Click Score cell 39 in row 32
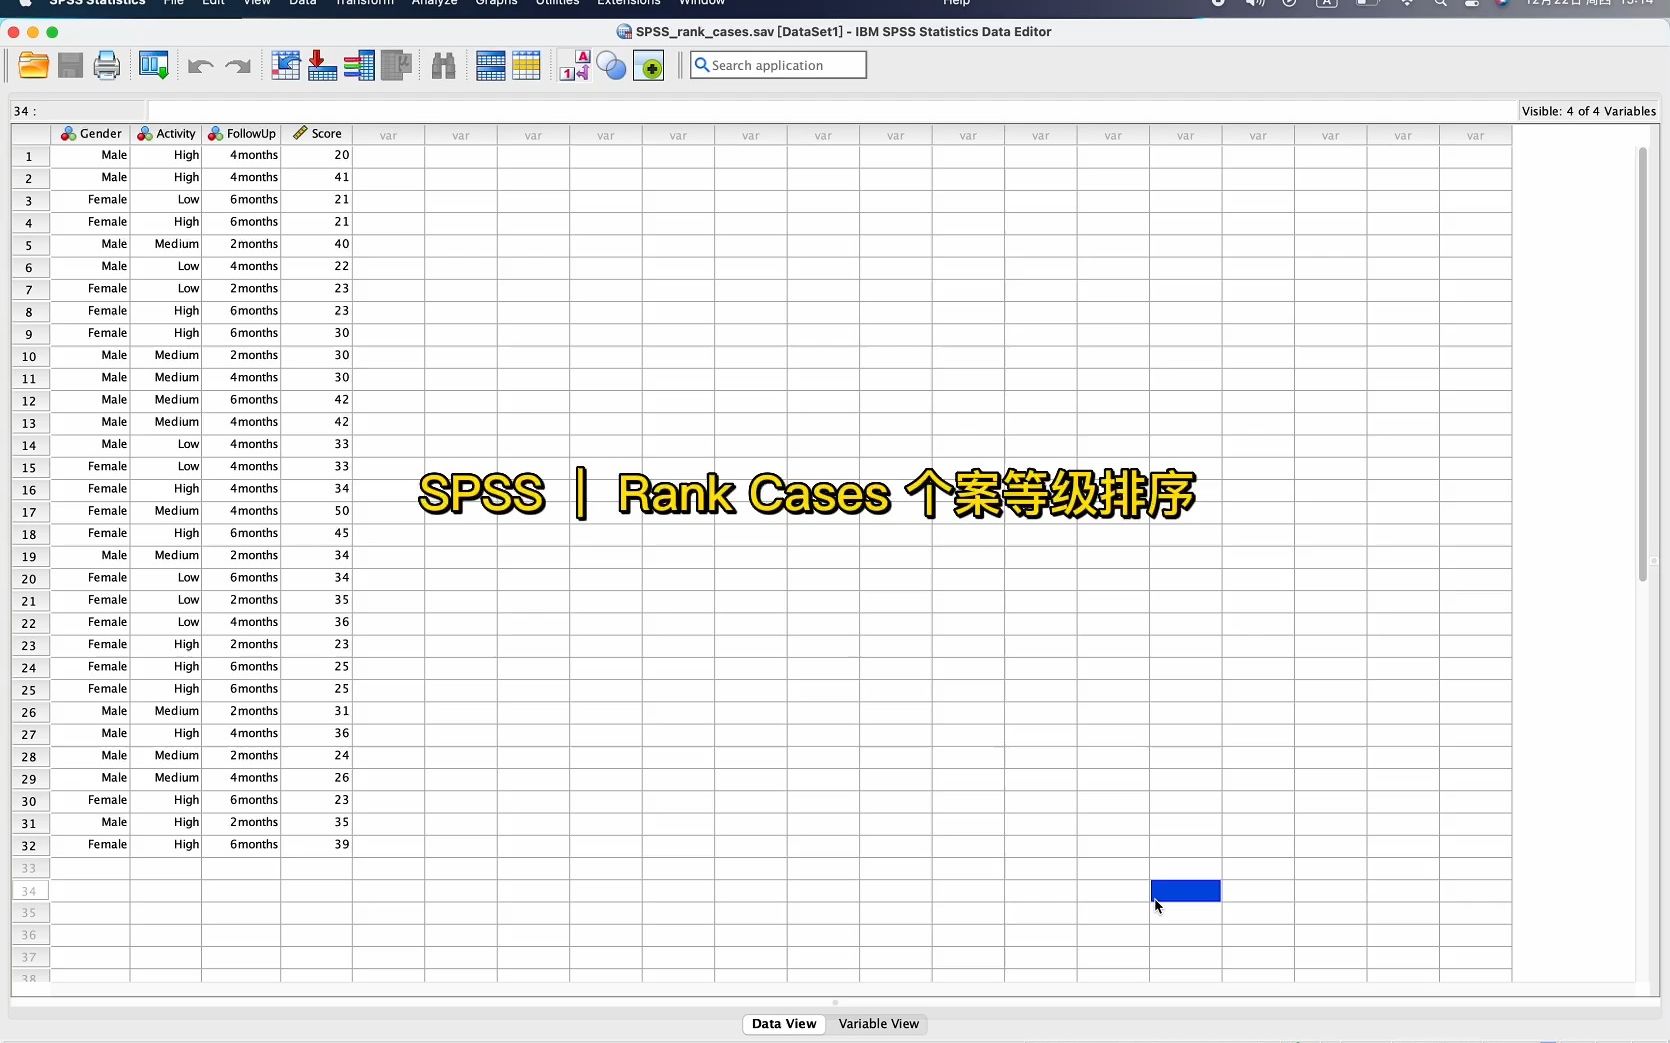Viewport: 1670px width, 1043px height. point(317,844)
